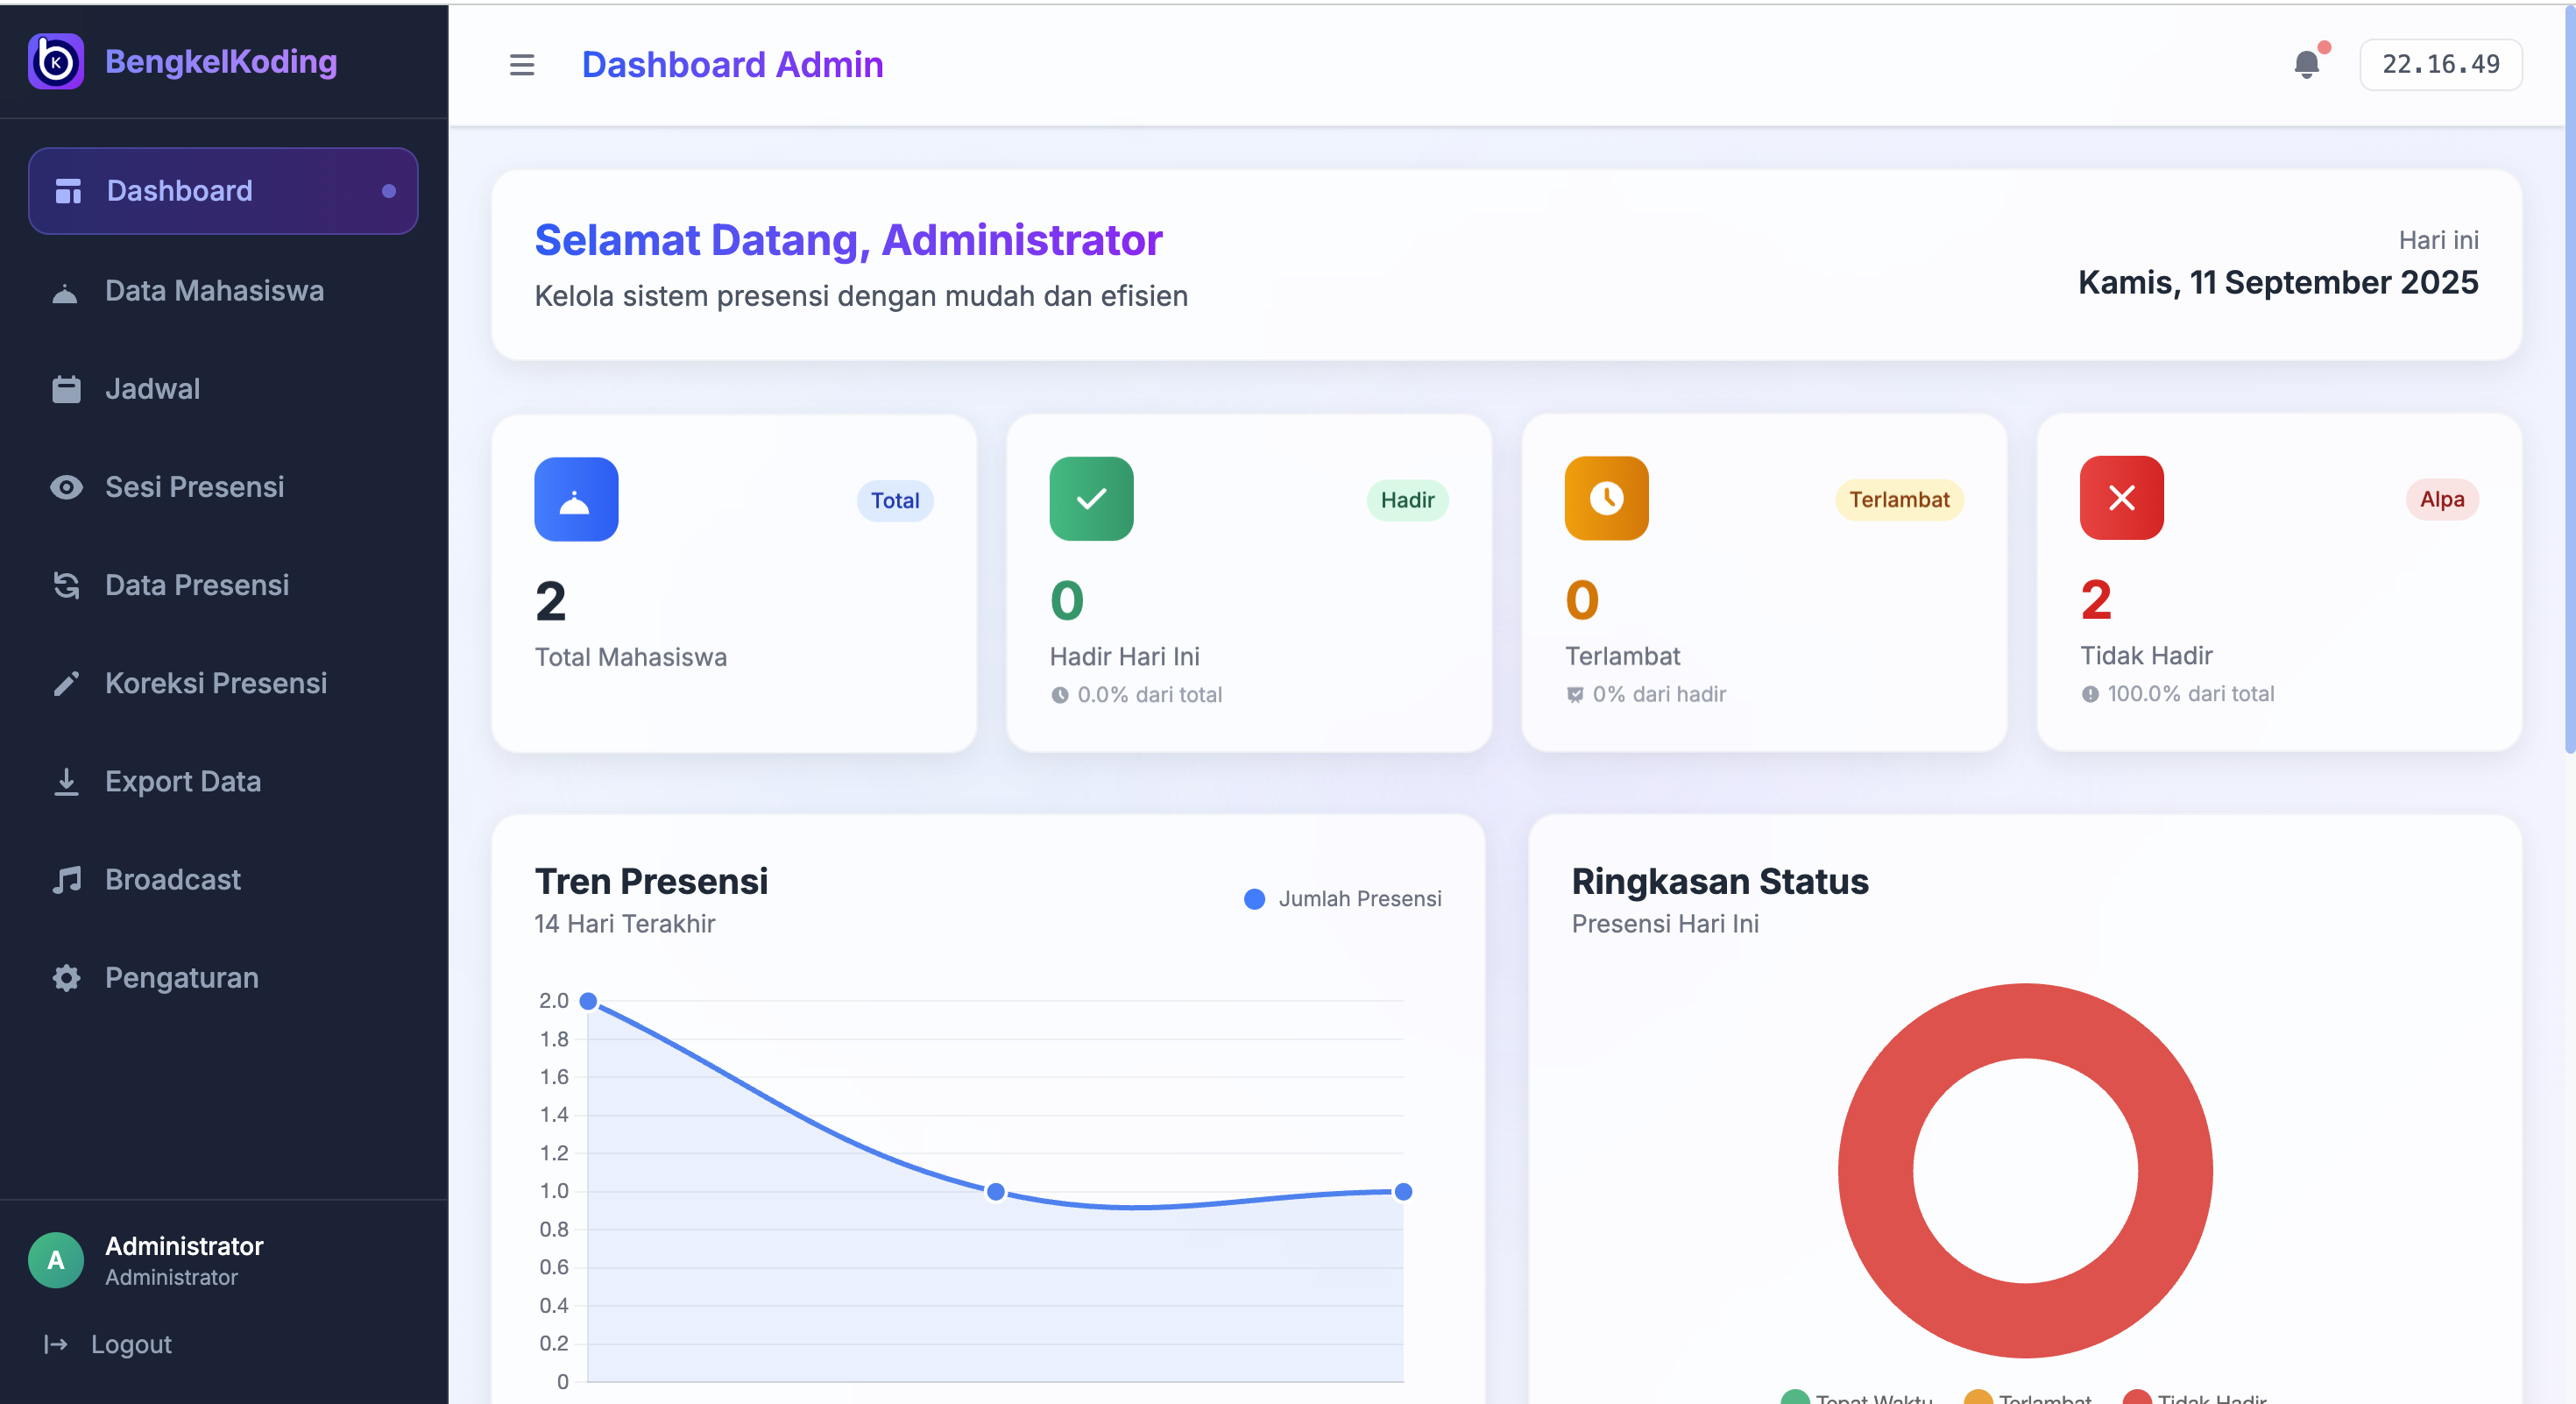This screenshot has height=1404, width=2576.
Task: Click the red donut chart segment
Action: (x=1874, y=1170)
